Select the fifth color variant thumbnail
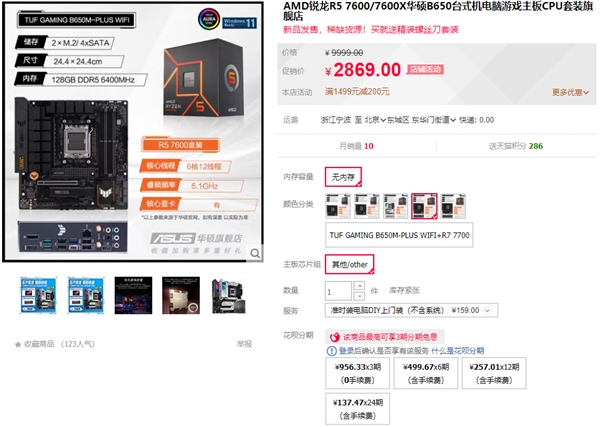600x427 pixels. tap(453, 206)
